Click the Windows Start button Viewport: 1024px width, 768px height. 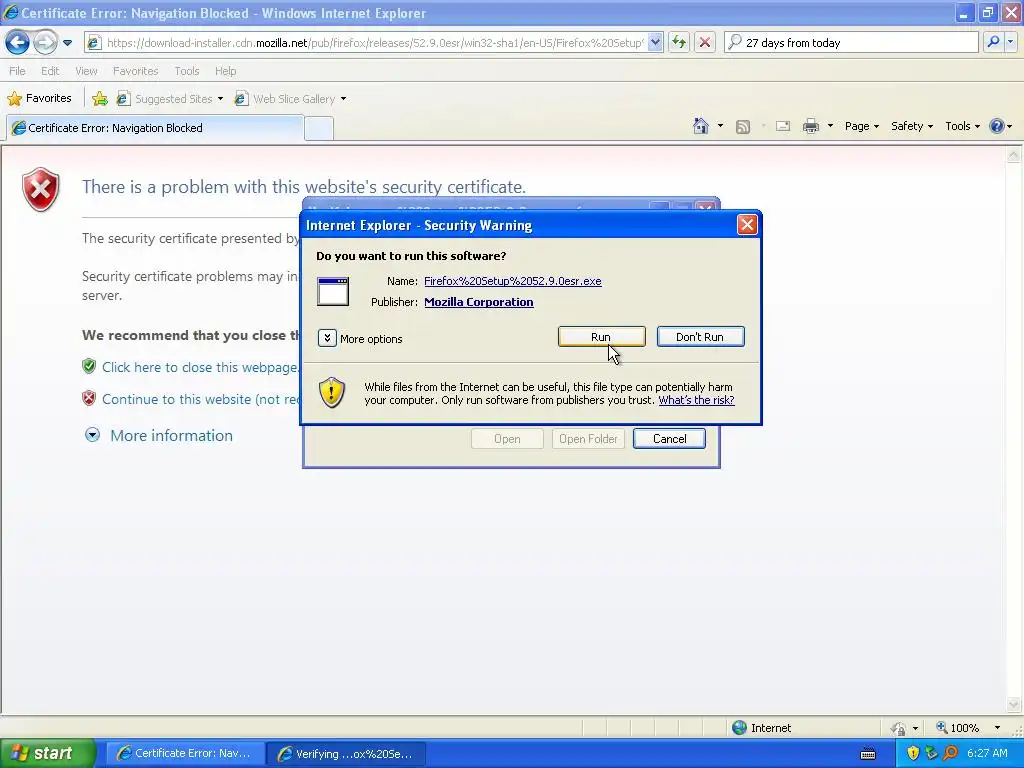point(47,754)
